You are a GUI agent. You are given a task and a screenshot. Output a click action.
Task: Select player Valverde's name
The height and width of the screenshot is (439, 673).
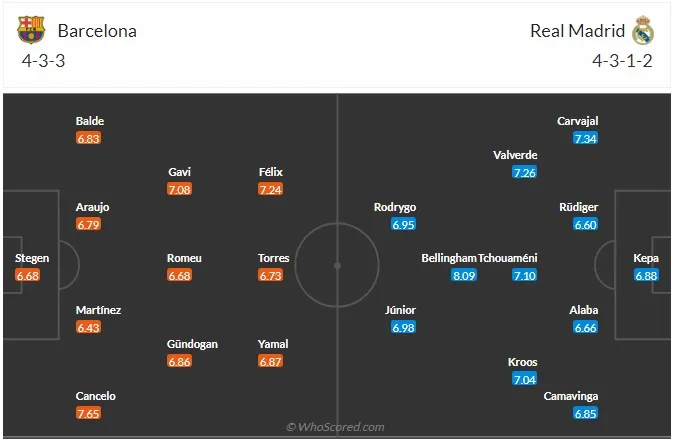515,155
